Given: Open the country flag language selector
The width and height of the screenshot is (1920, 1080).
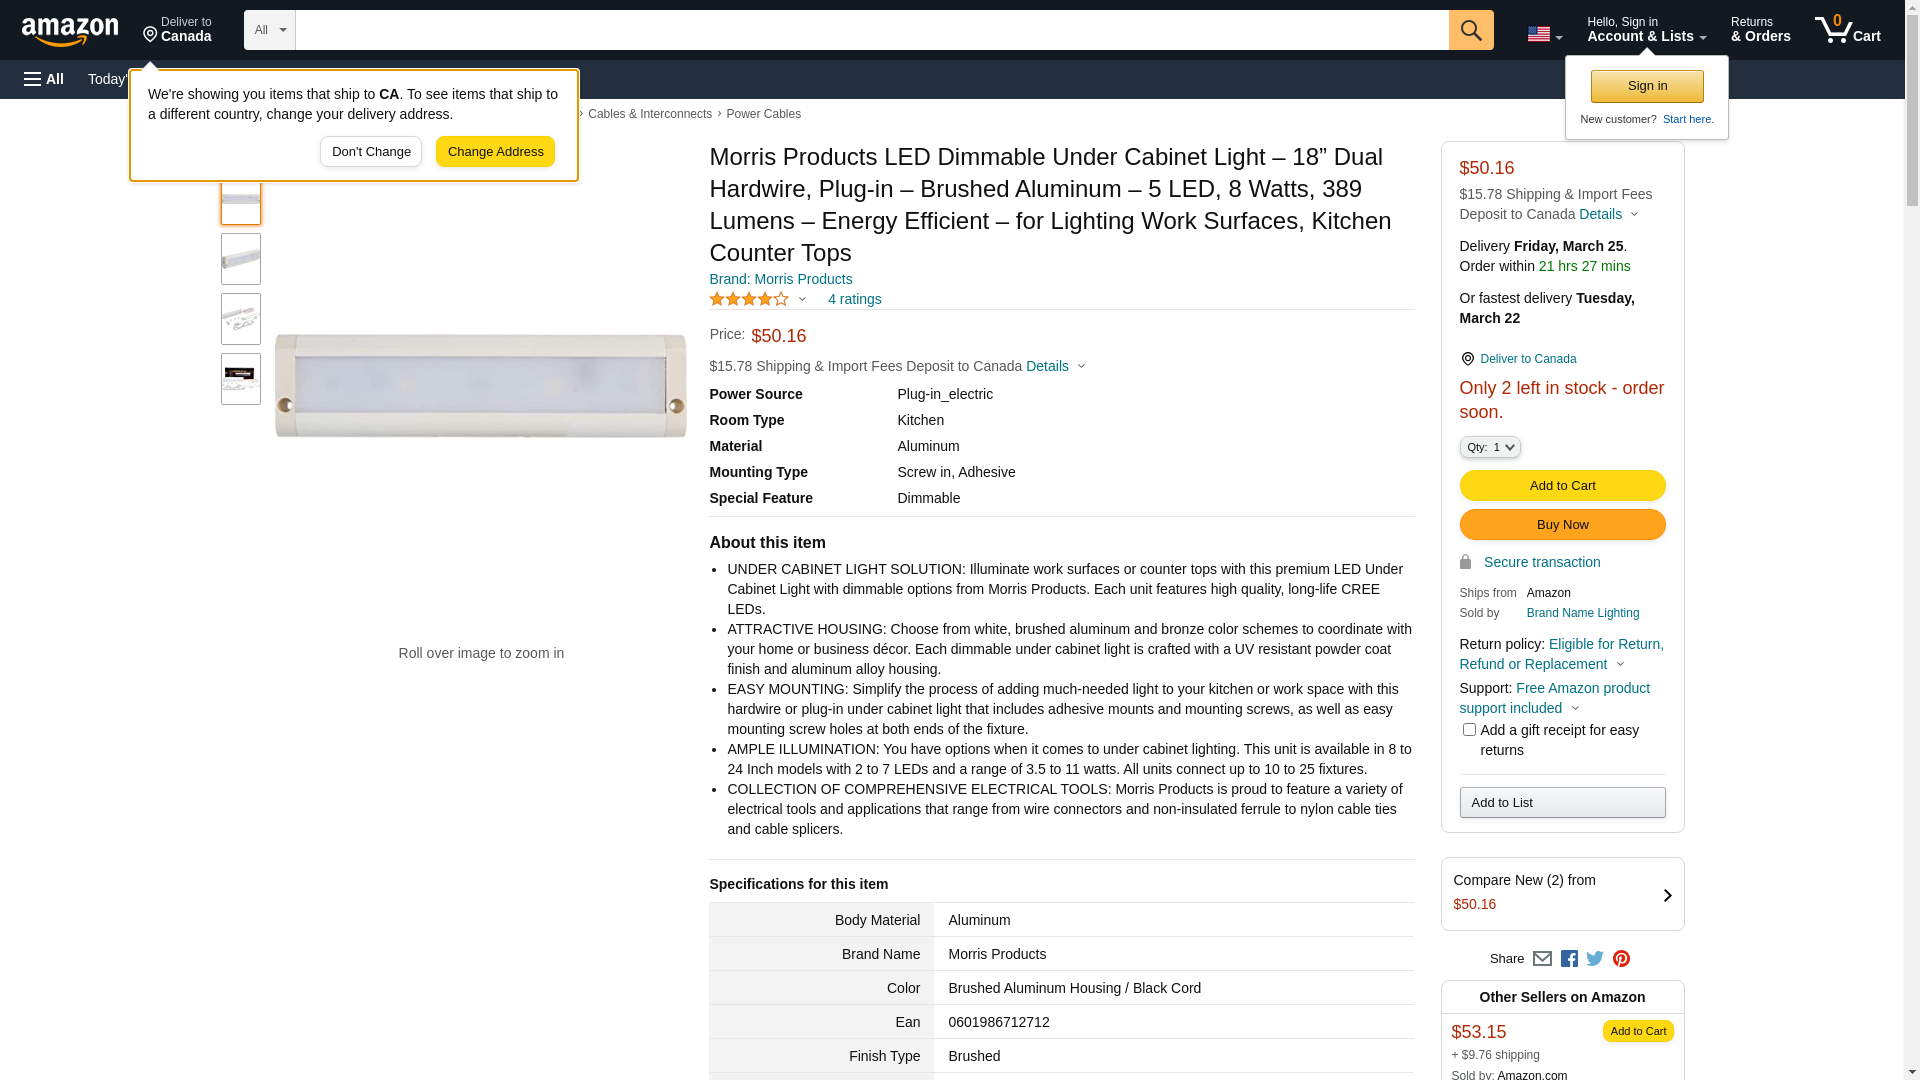Looking at the screenshot, I should click(x=1544, y=35).
